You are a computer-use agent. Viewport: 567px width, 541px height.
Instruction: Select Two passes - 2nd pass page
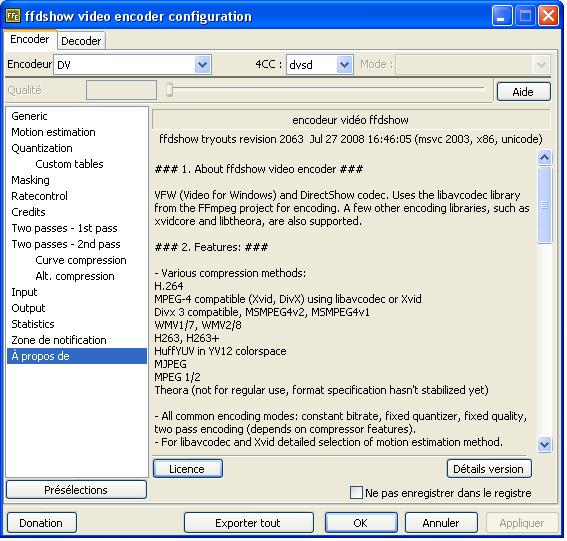(66, 244)
